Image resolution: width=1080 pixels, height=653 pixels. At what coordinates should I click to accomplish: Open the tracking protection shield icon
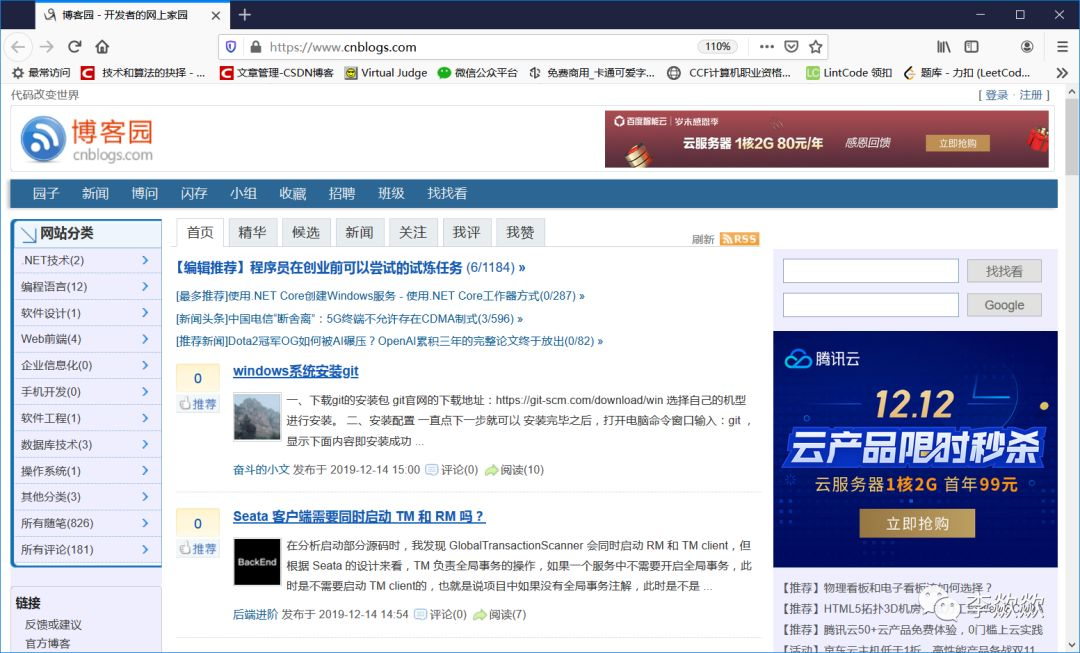point(231,47)
